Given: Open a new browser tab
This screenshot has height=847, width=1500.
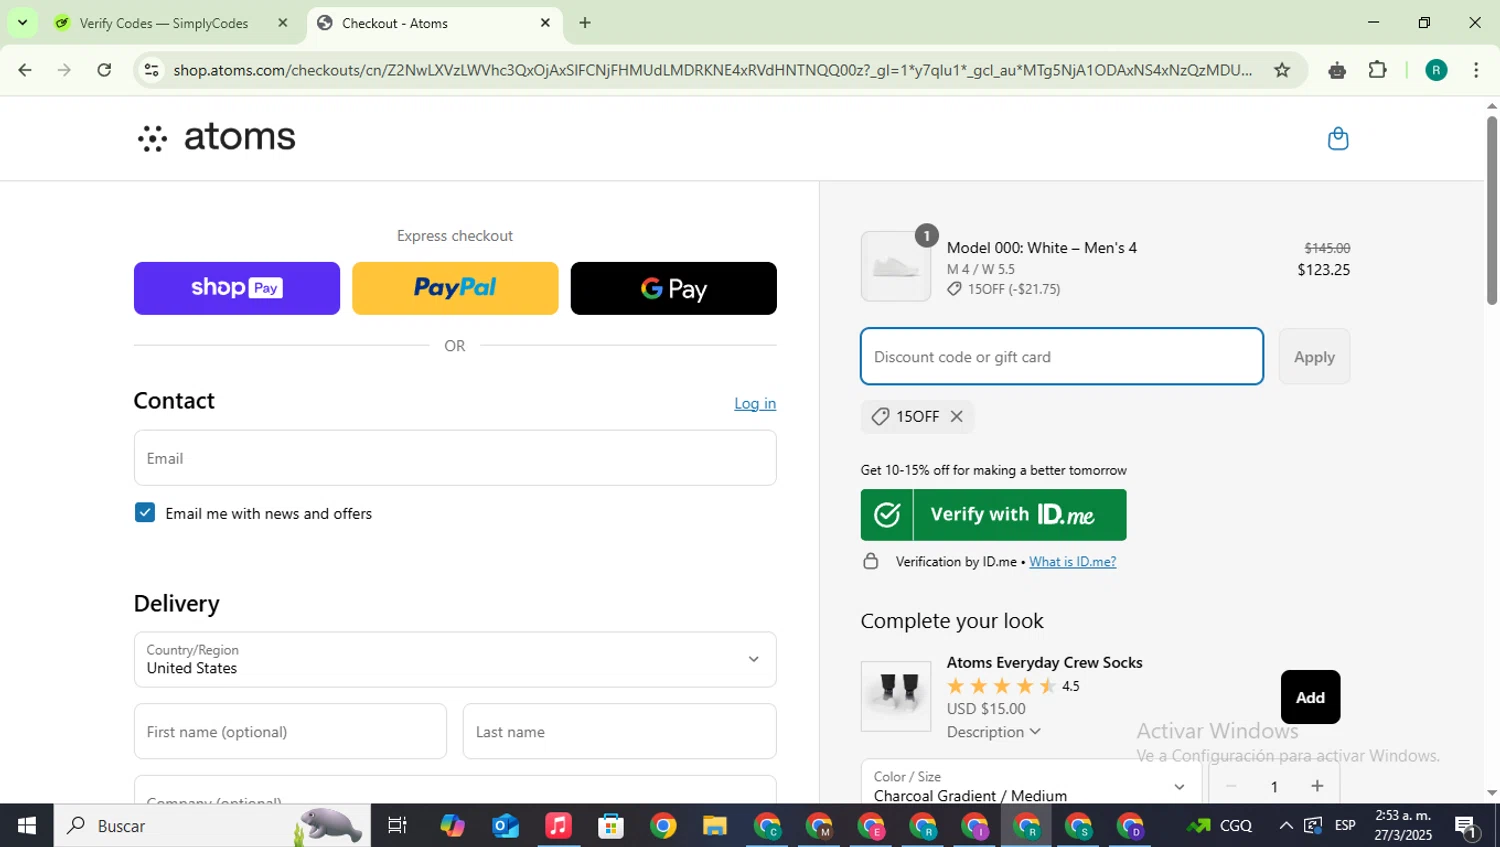Looking at the screenshot, I should [585, 23].
